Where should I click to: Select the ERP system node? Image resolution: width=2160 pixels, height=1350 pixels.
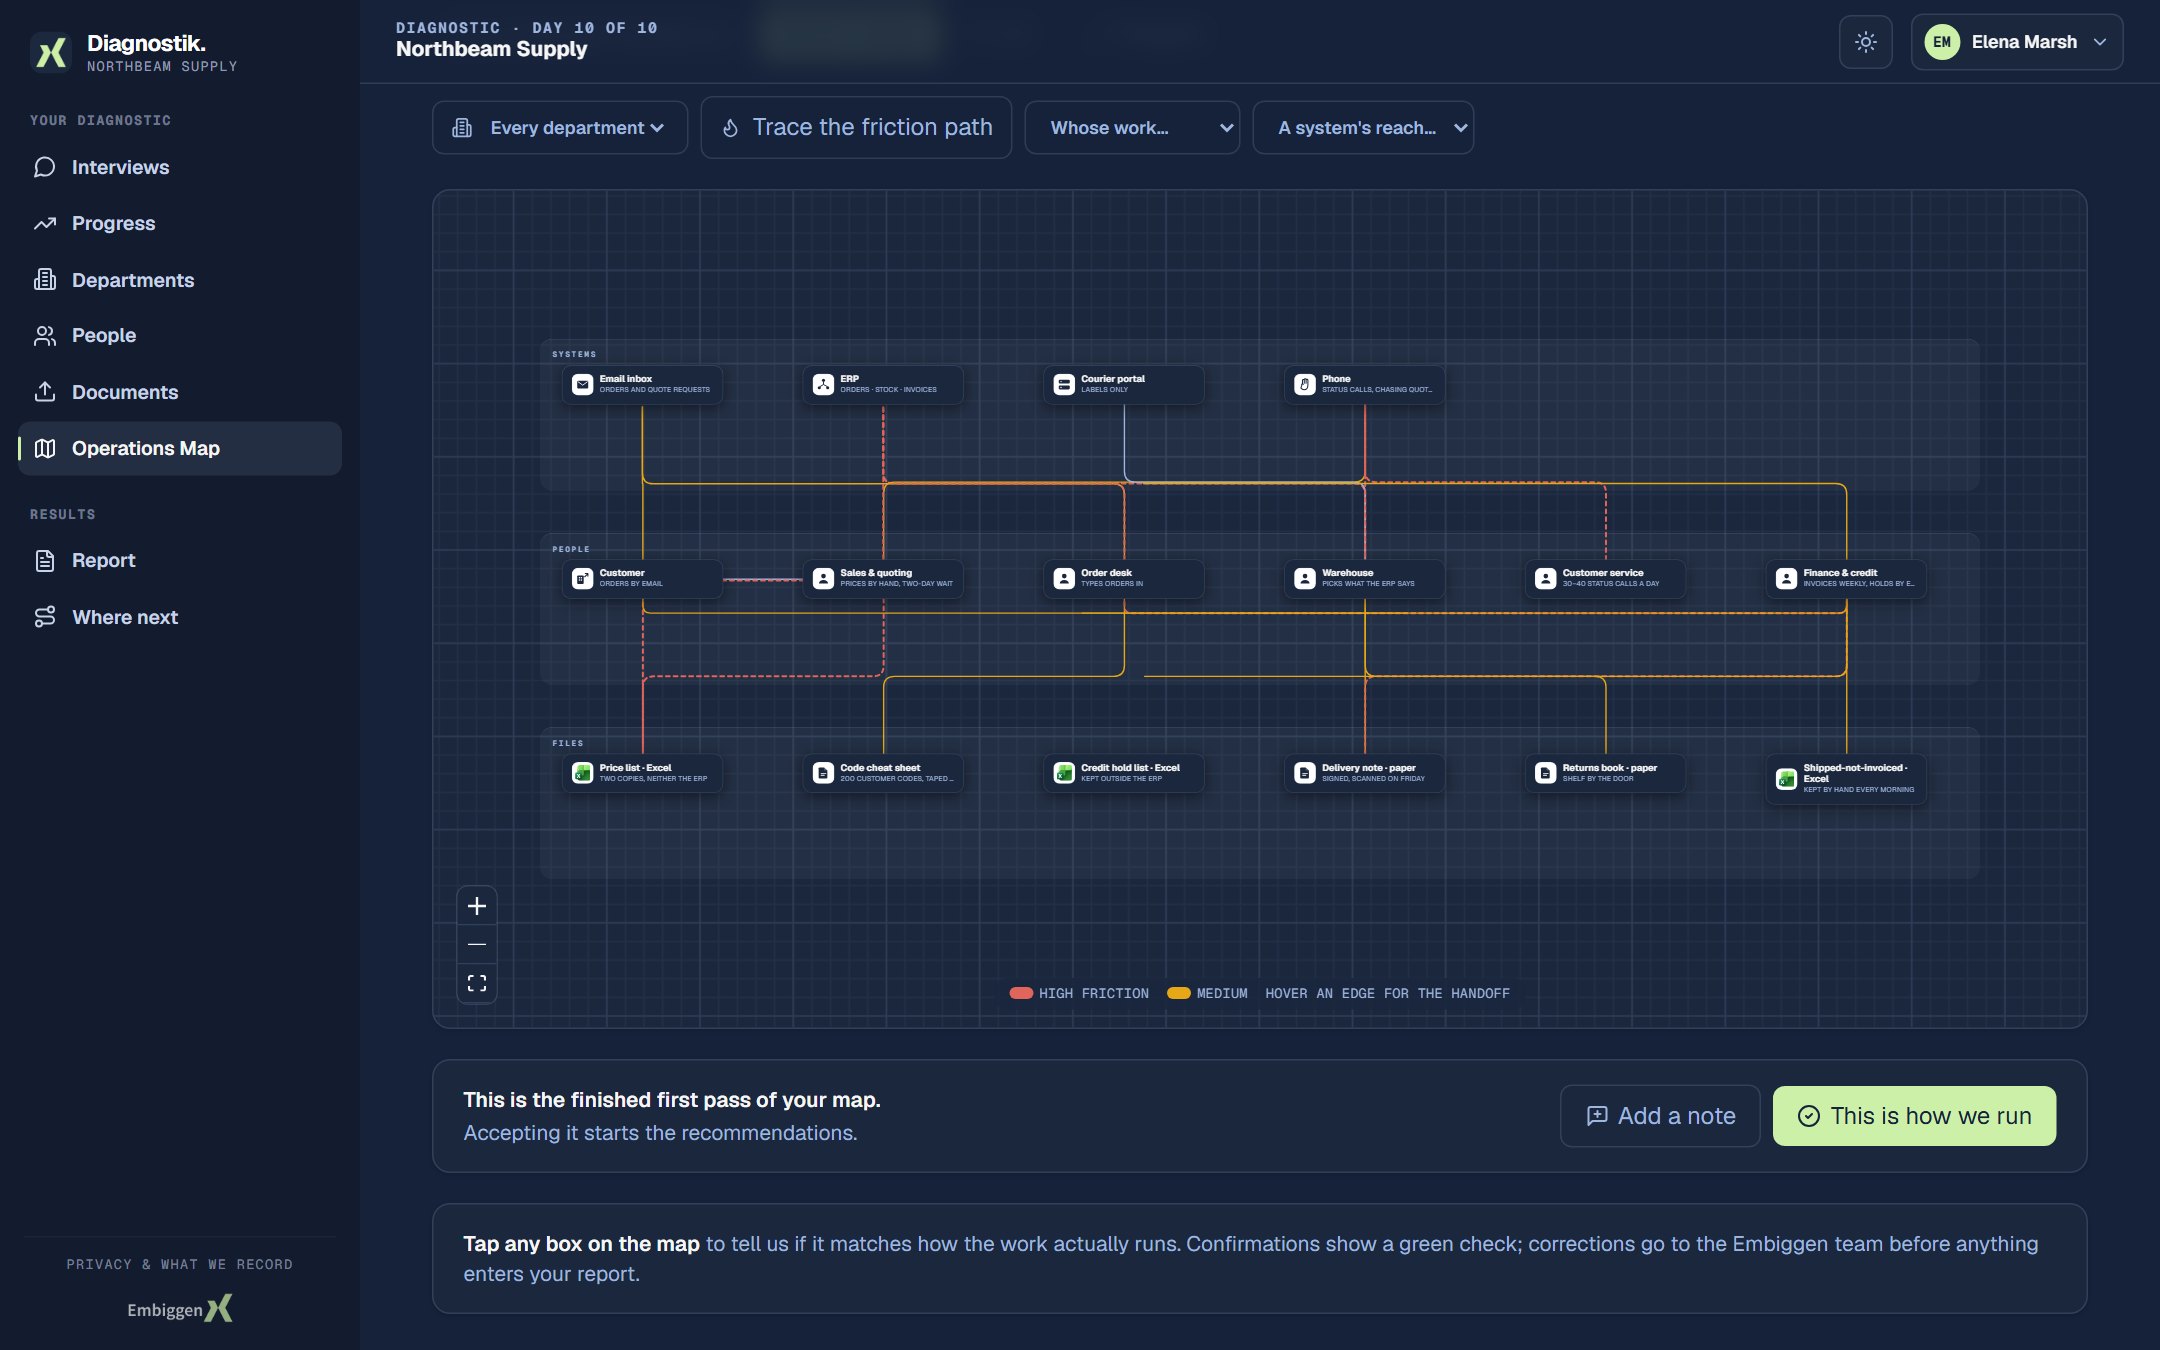pos(883,384)
